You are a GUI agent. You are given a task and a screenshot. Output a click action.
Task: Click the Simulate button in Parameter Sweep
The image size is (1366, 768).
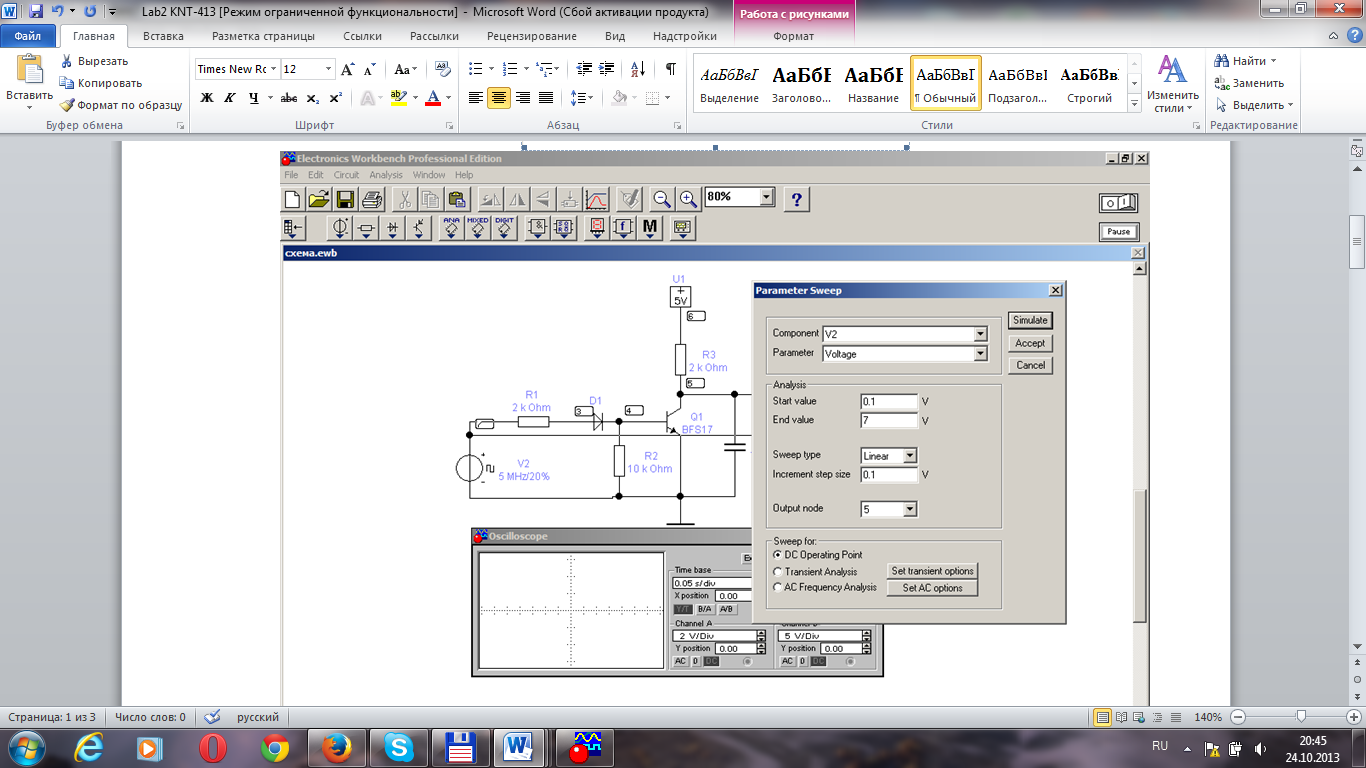pyautogui.click(x=1030, y=320)
